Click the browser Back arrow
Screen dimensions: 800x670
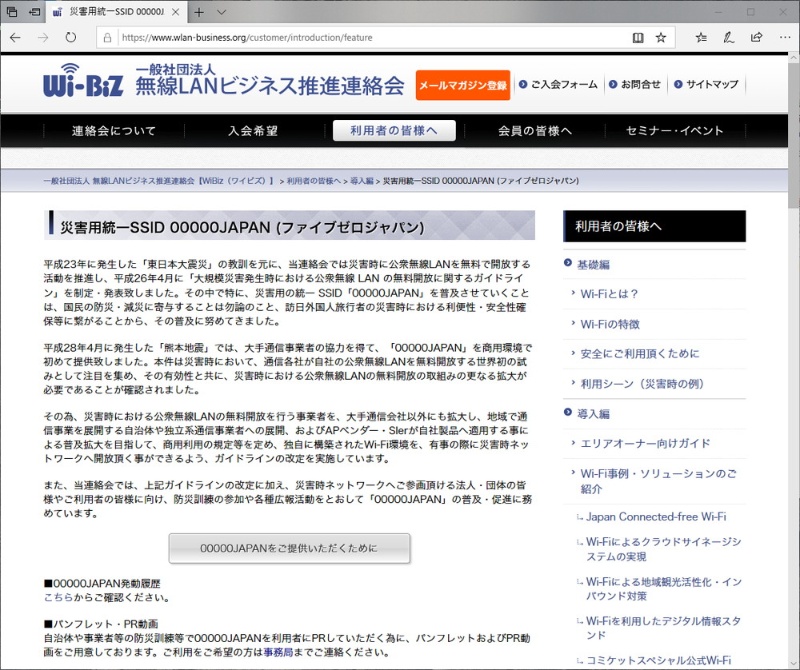[x=15, y=37]
